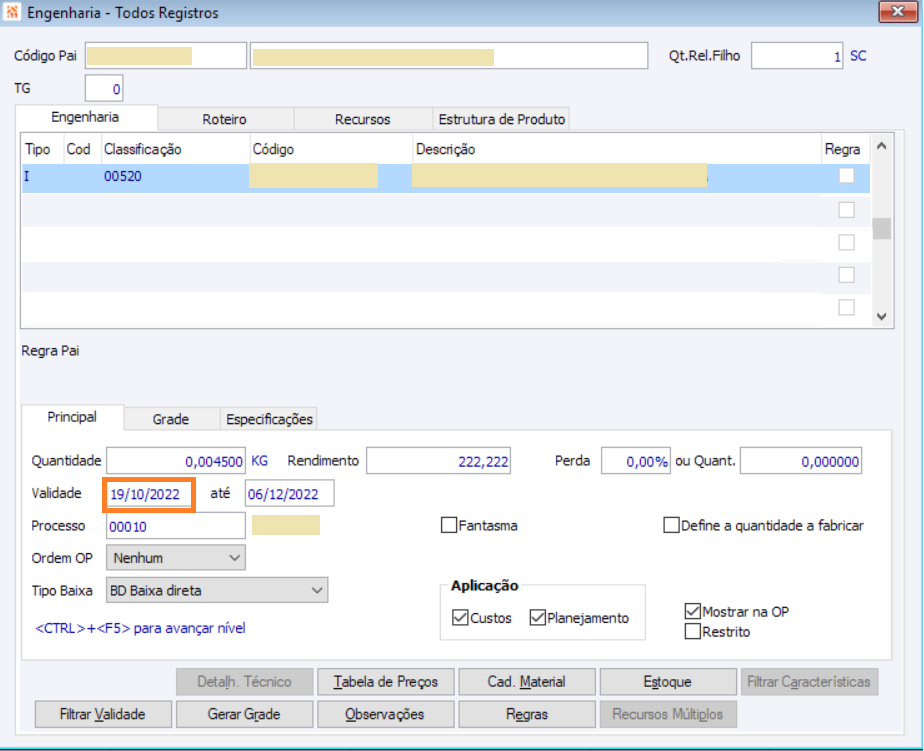Click the Tabela de Preços button
This screenshot has height=751, width=924.
pos(385,681)
